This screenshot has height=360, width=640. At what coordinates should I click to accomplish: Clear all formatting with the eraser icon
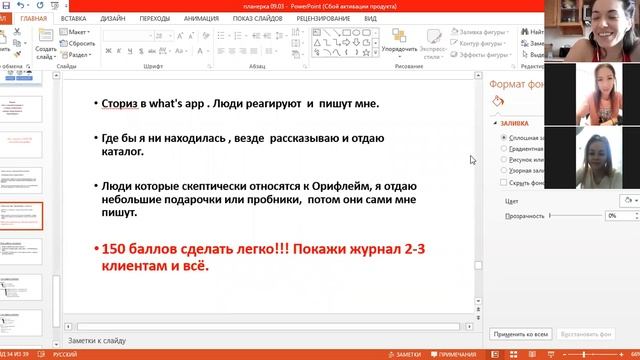[206, 36]
